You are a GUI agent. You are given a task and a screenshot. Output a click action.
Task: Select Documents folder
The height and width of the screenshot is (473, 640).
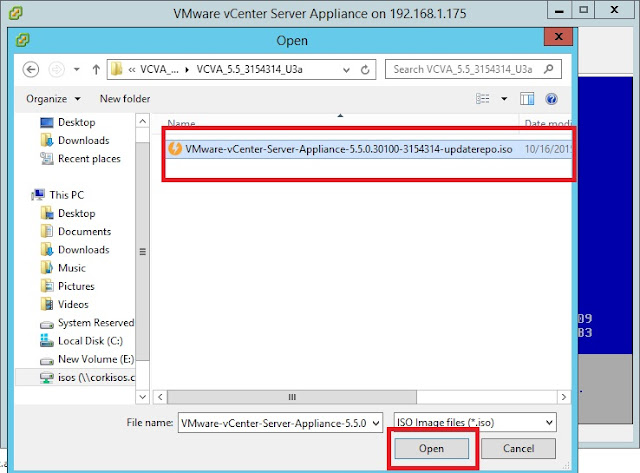click(x=76, y=231)
